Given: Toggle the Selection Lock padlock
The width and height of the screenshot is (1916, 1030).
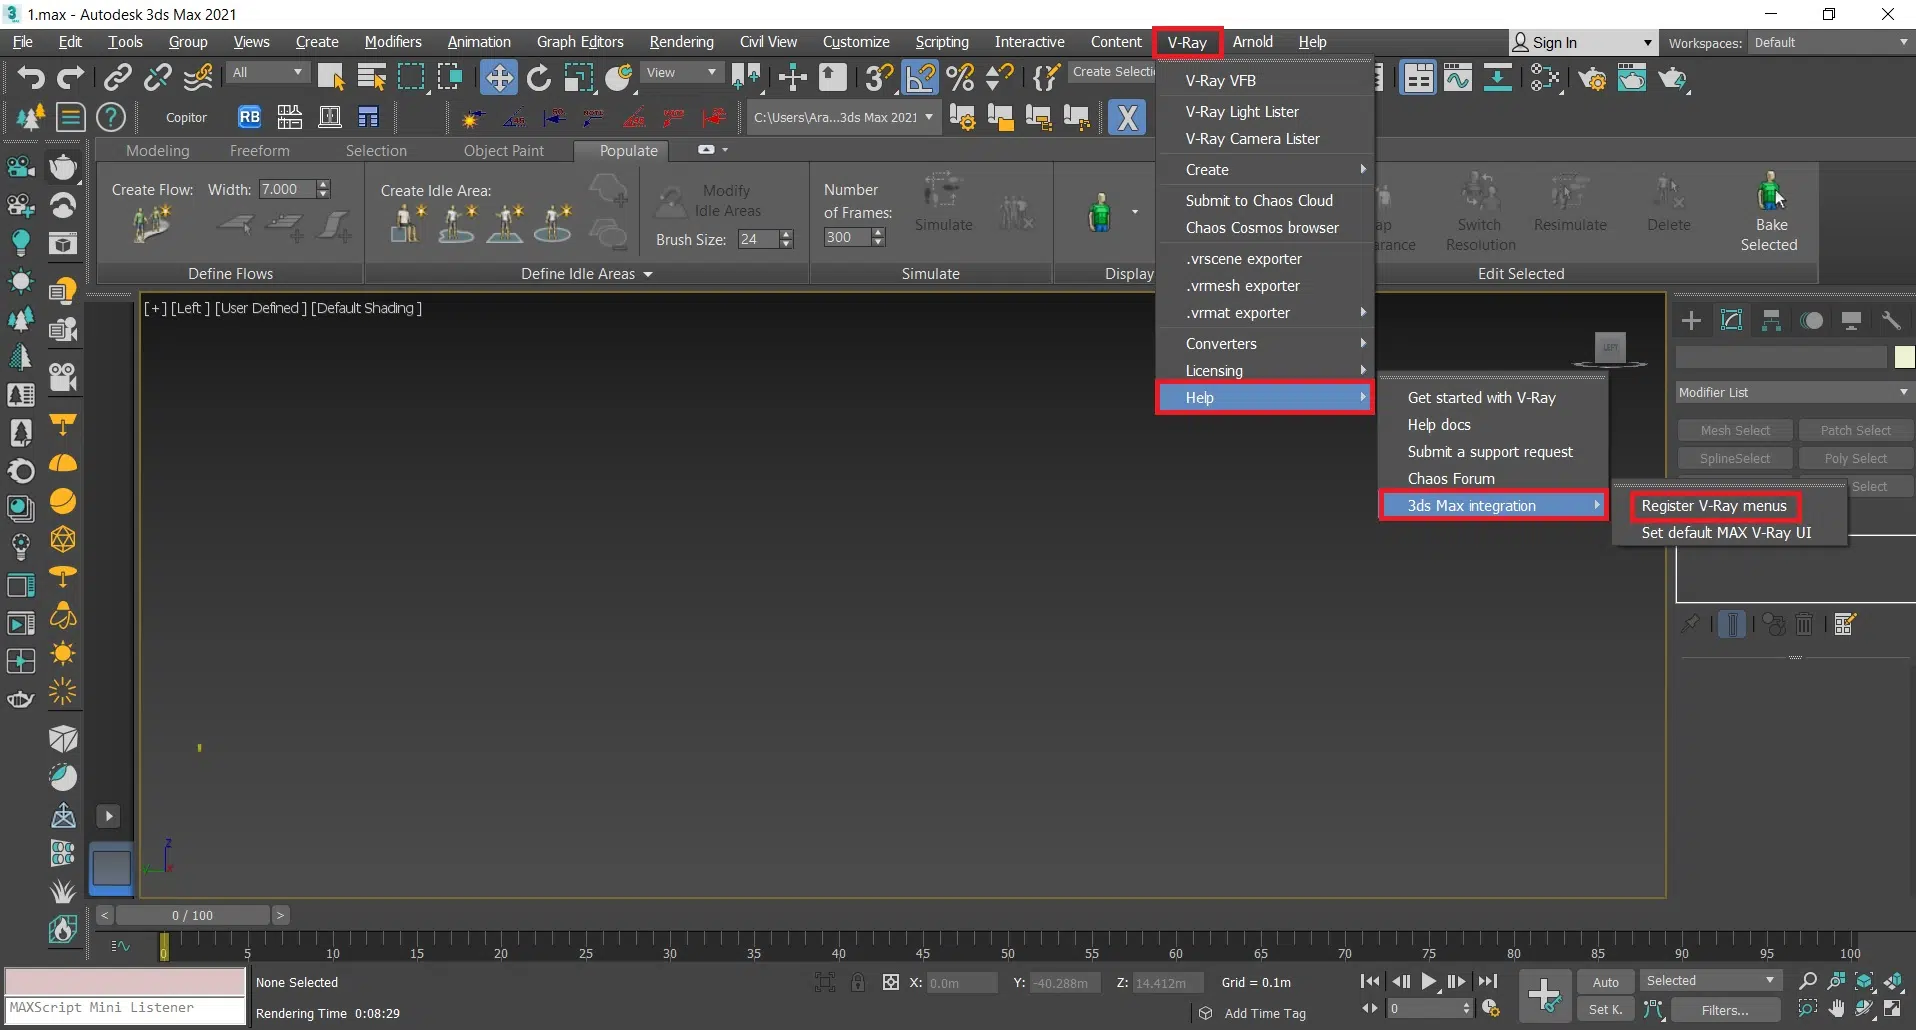Looking at the screenshot, I should point(858,983).
